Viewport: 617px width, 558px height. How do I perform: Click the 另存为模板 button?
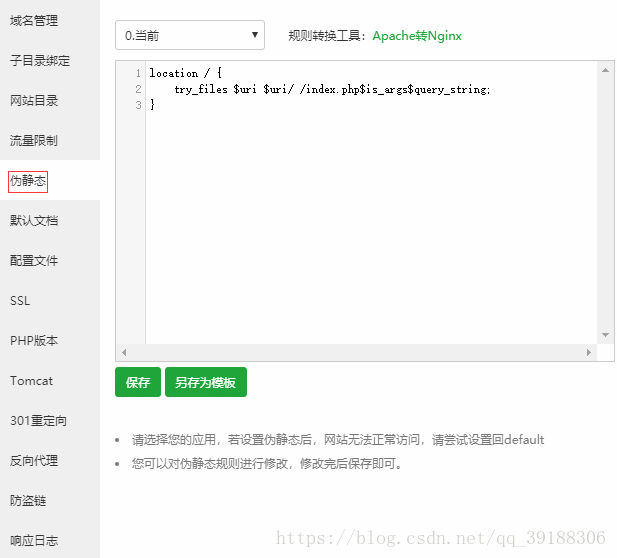[206, 382]
